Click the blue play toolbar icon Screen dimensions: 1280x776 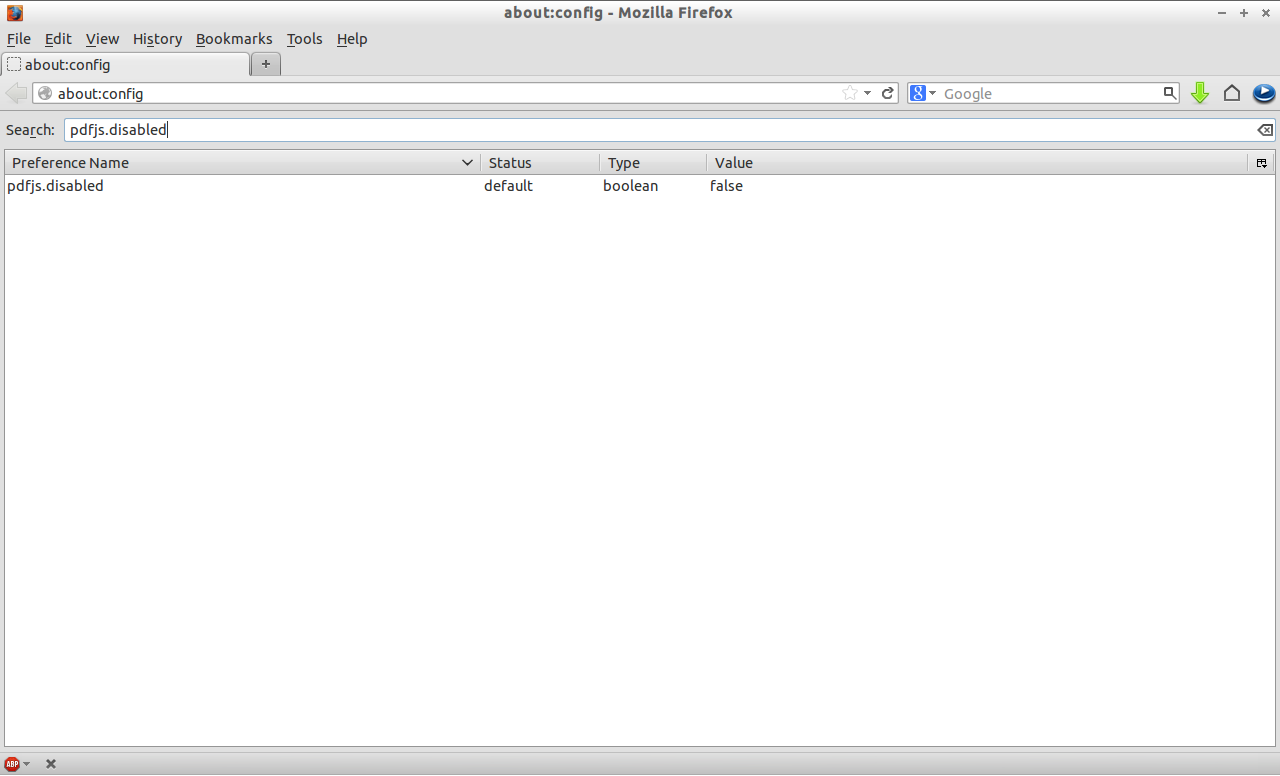[x=1263, y=93]
